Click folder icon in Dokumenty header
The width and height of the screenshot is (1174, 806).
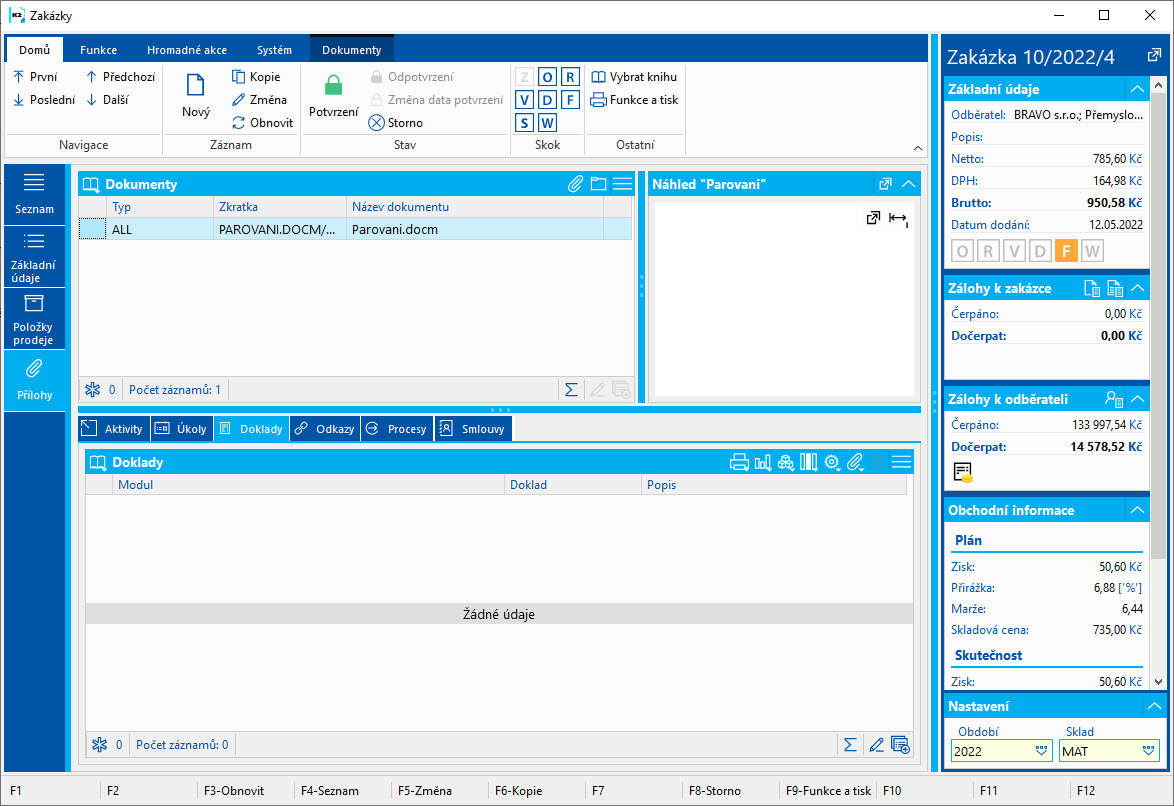point(598,184)
